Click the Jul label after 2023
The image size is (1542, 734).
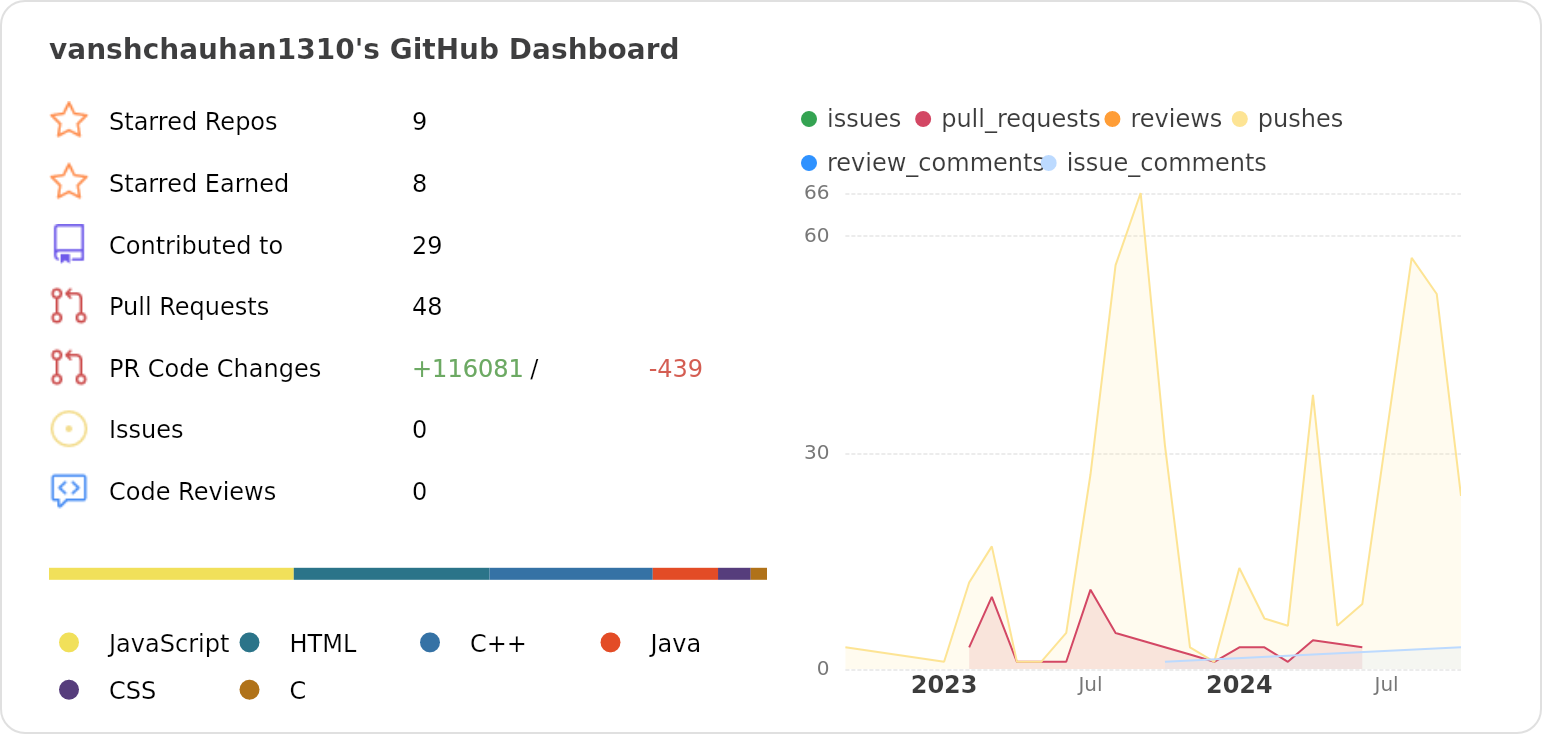[1090, 685]
